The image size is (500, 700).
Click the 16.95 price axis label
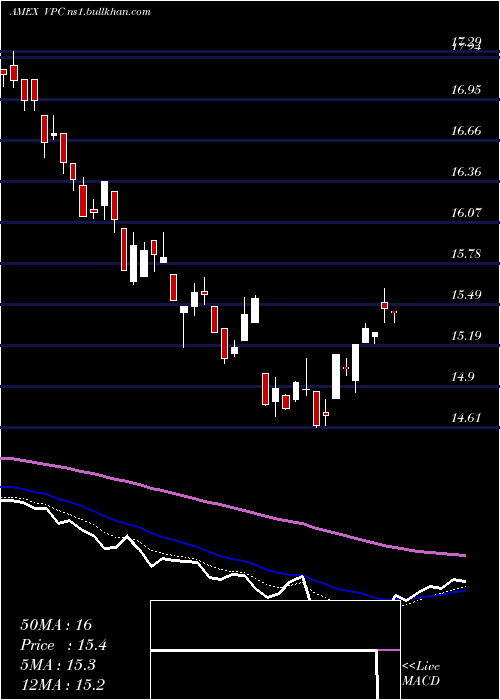click(466, 90)
